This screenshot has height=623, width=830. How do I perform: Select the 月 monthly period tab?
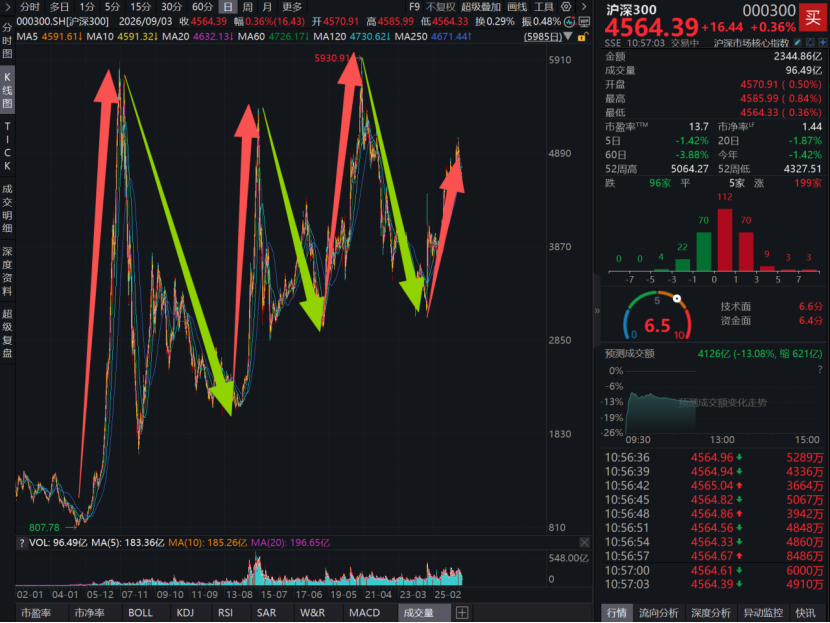point(267,7)
